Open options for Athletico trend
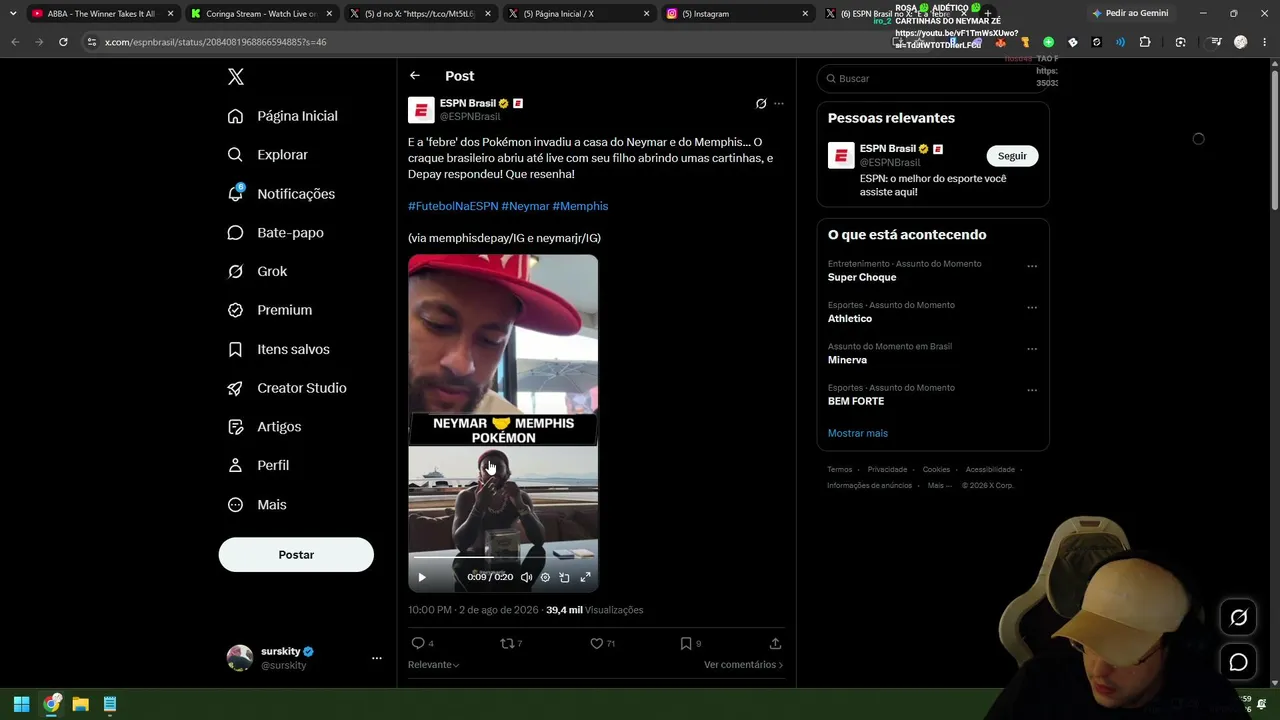The width and height of the screenshot is (1280, 720). (x=1032, y=308)
